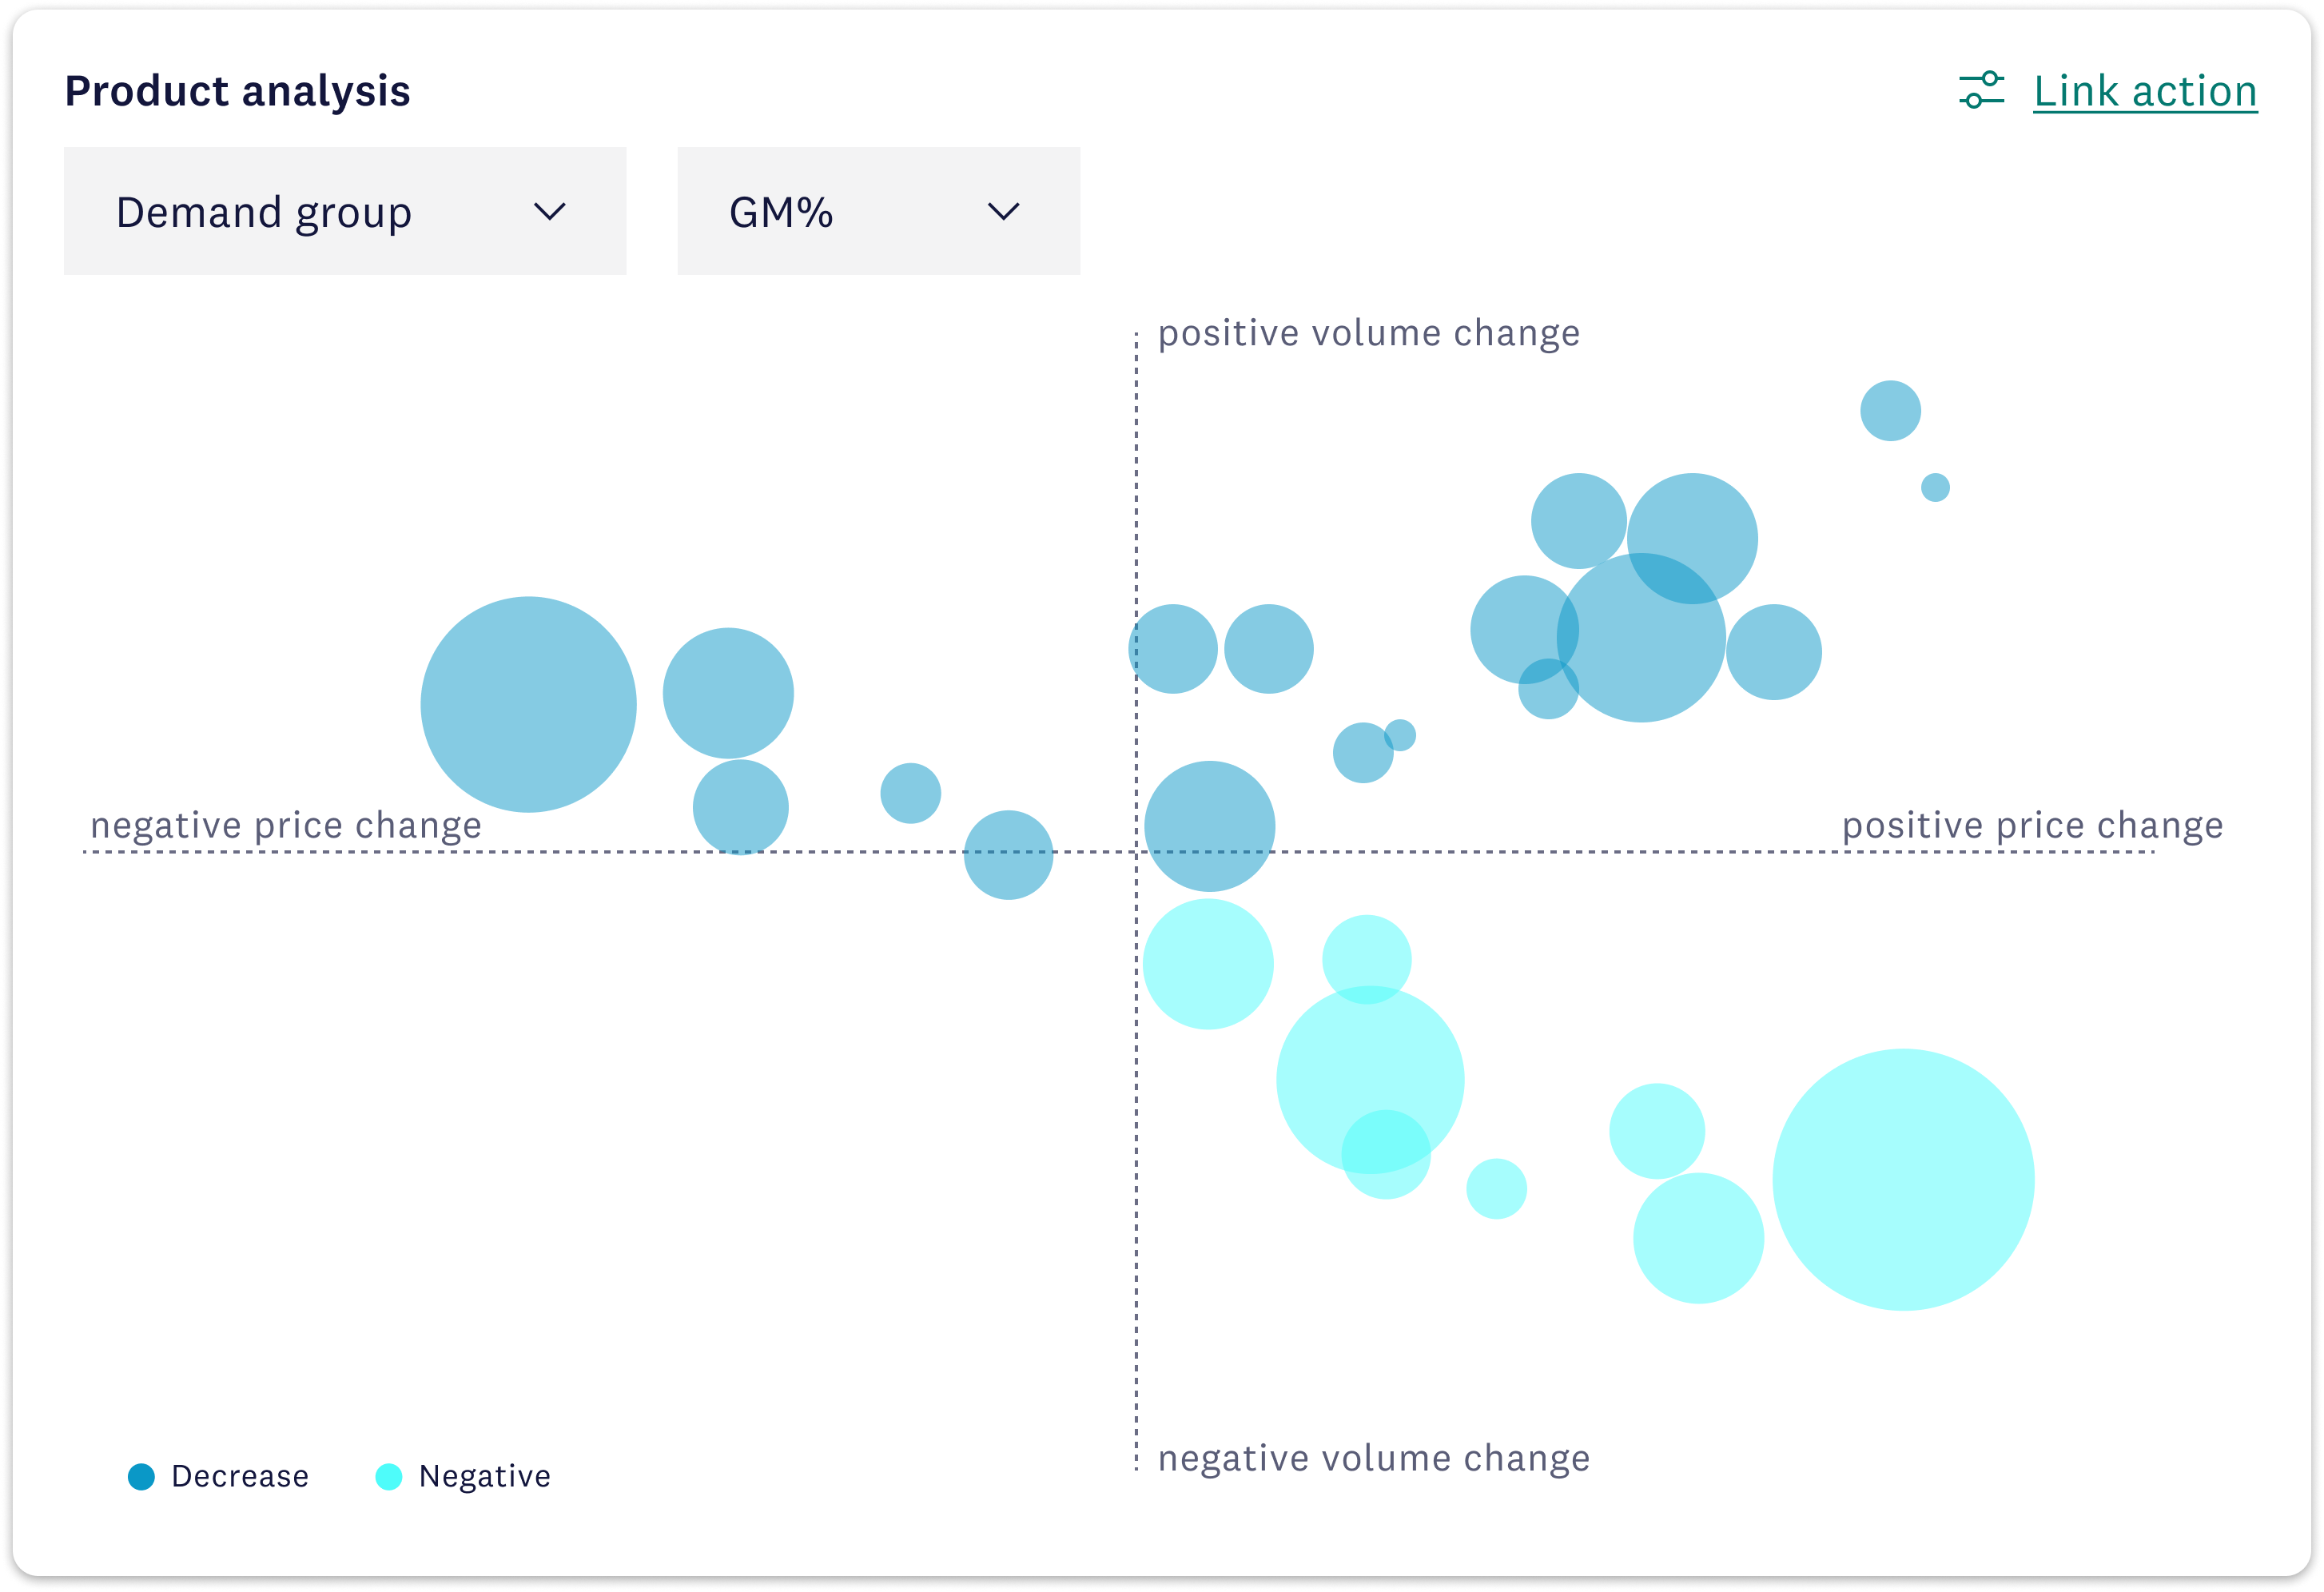Click the cyan Negative legend dot

pos(389,1476)
